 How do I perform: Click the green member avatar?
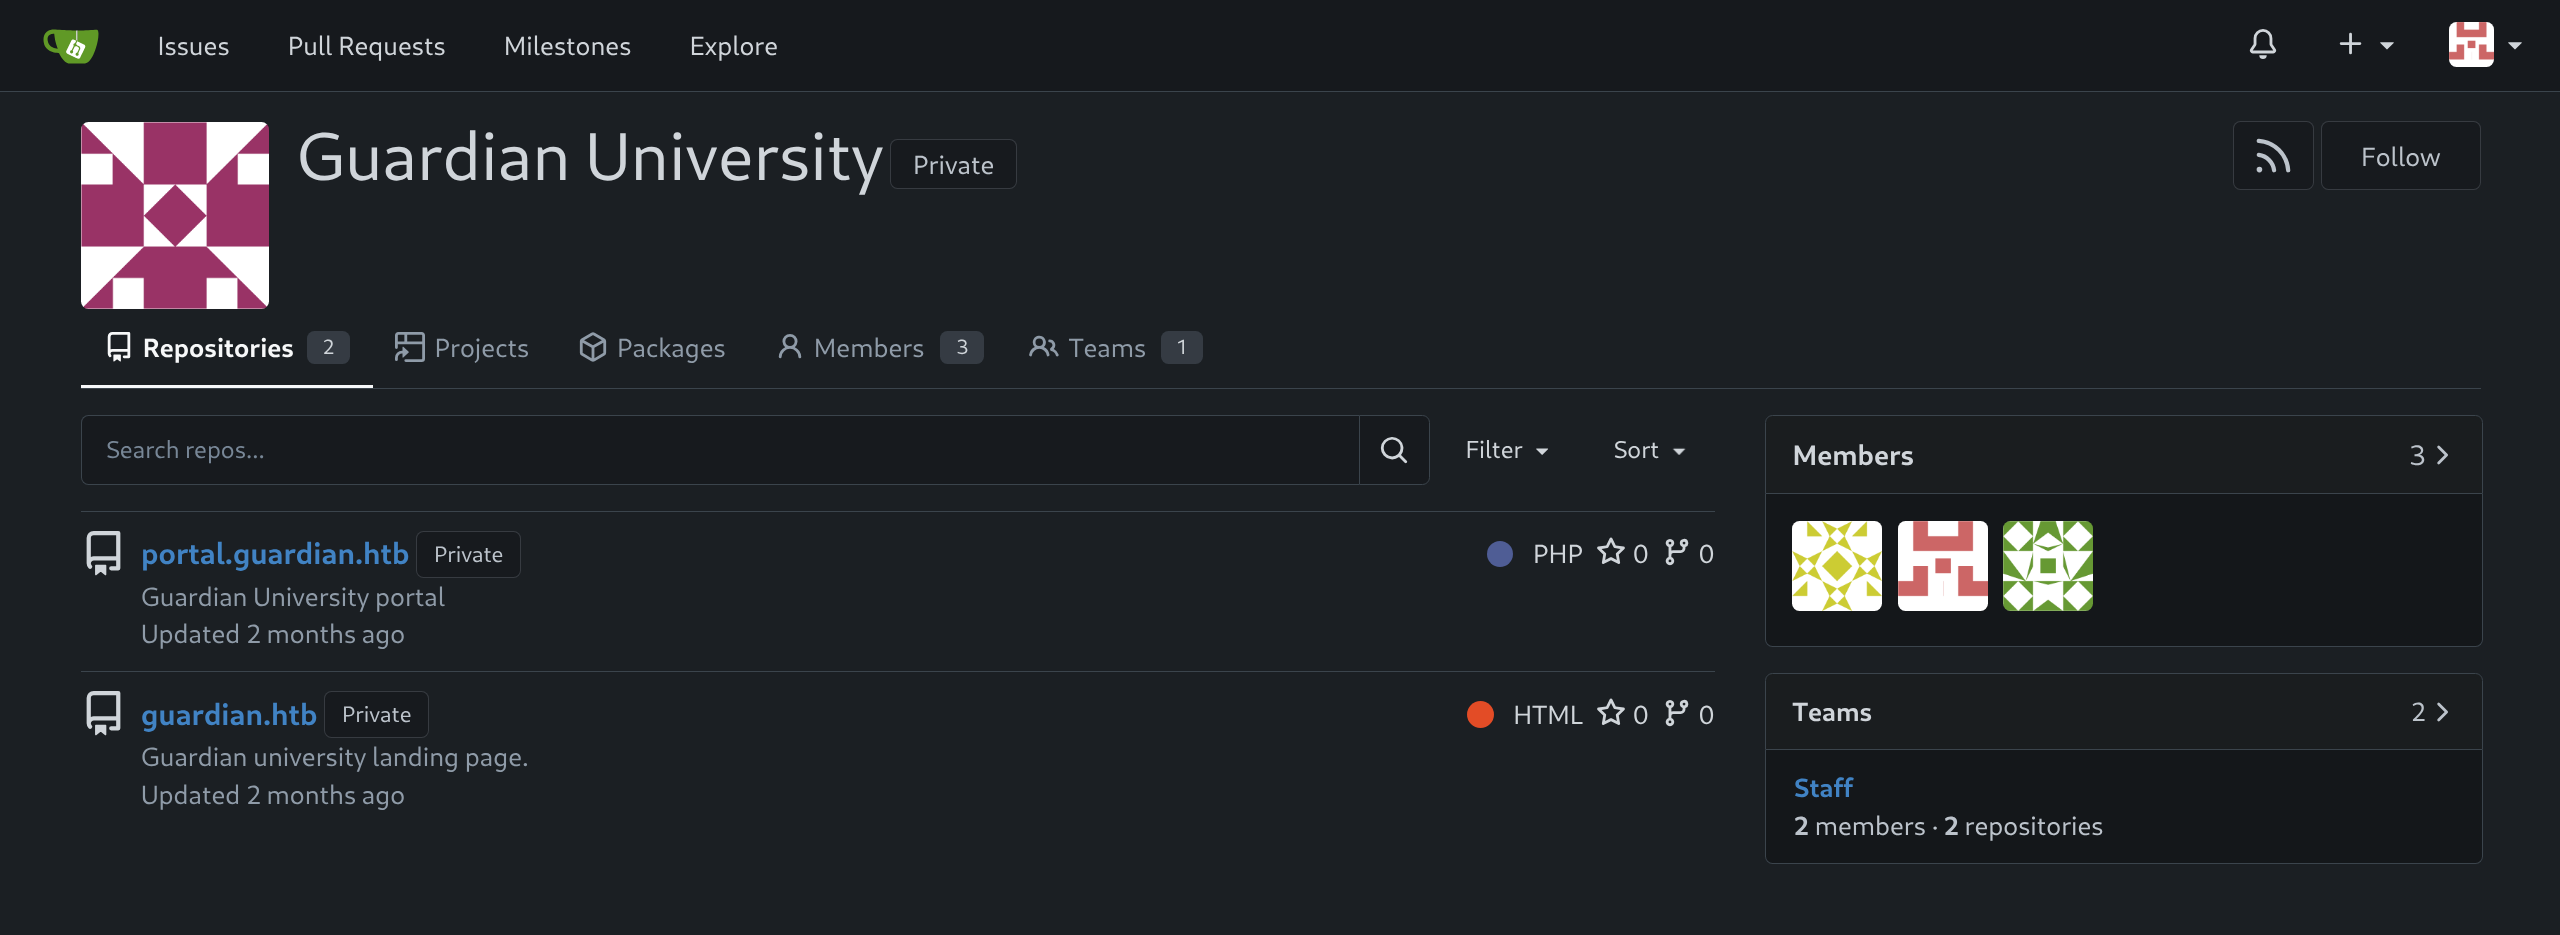2047,566
